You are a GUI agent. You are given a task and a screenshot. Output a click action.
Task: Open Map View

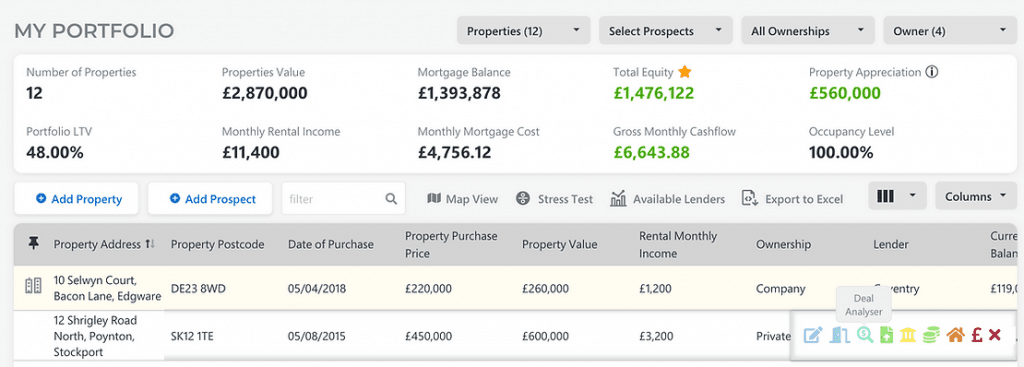pos(462,199)
